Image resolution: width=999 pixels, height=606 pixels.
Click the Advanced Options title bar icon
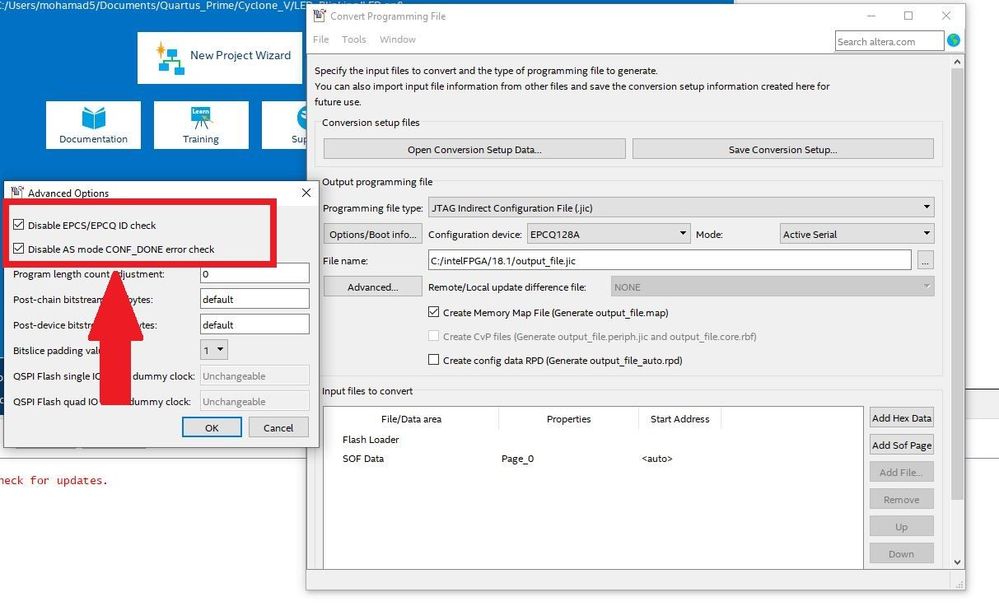click(17, 192)
